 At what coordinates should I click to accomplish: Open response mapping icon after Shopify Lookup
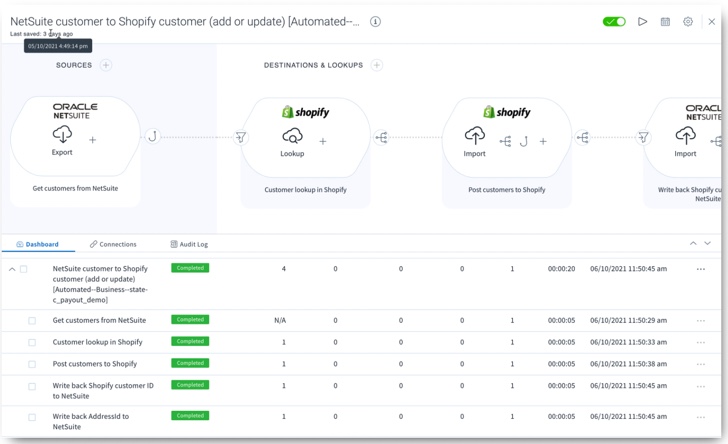tap(381, 137)
